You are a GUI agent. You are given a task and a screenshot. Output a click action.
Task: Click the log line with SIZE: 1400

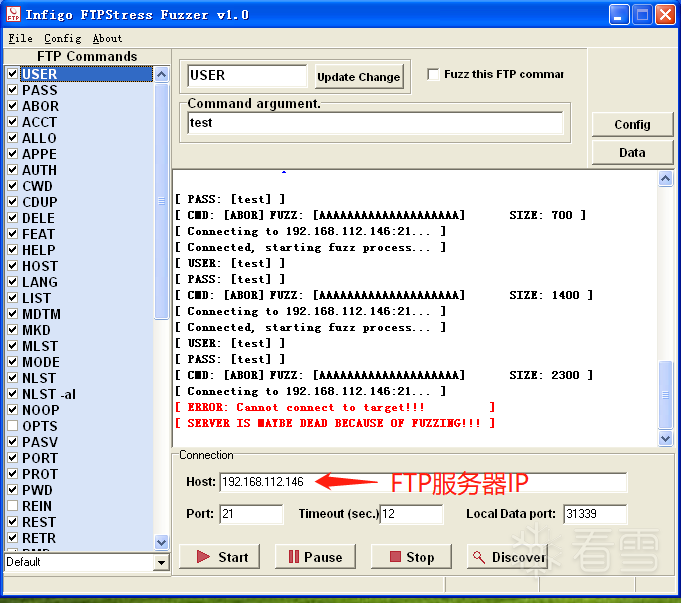(x=384, y=295)
